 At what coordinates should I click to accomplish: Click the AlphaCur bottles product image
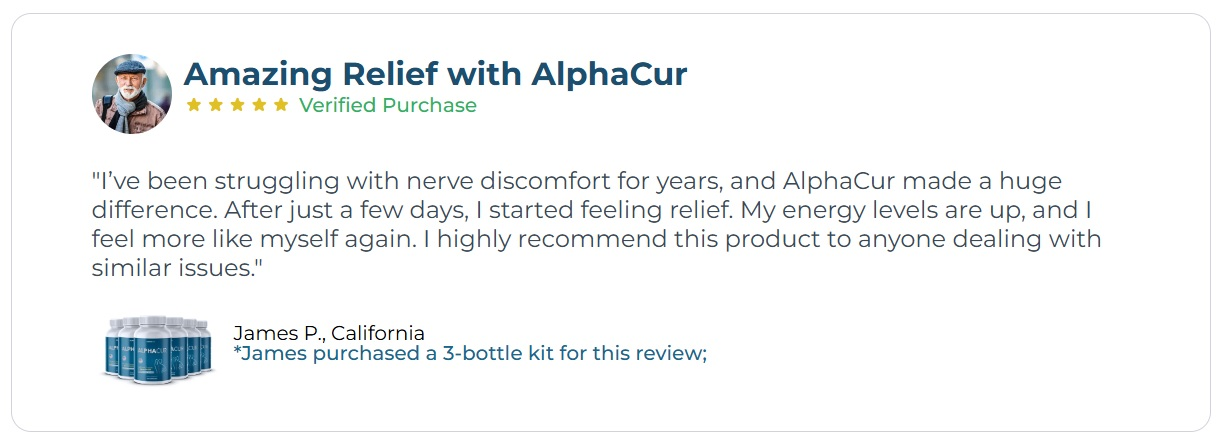click(158, 349)
